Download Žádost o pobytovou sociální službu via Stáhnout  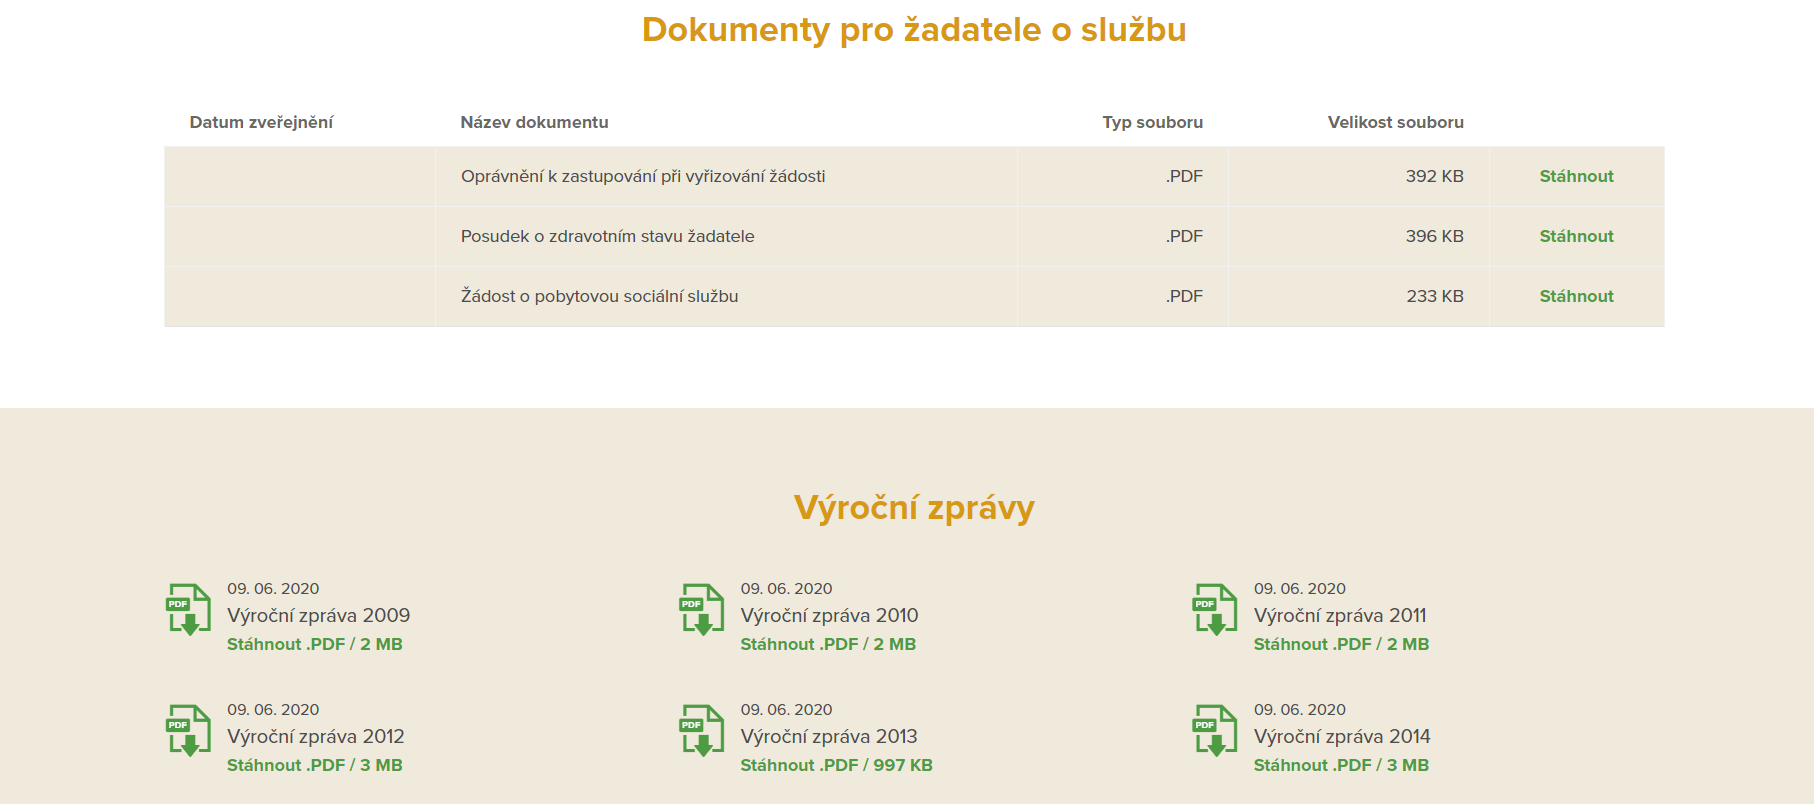pos(1576,296)
